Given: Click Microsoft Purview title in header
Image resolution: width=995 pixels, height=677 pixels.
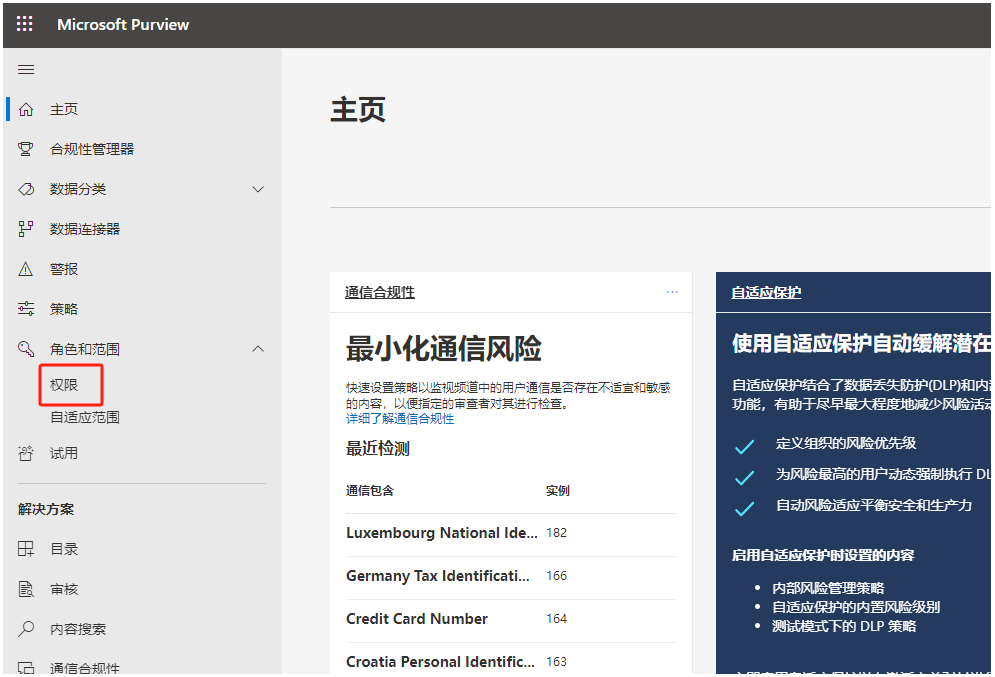Looking at the screenshot, I should click(x=123, y=25).
